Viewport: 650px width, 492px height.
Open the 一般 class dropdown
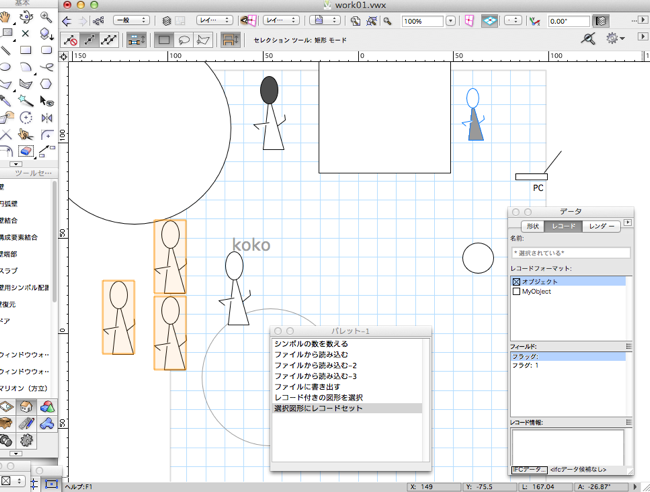131,20
